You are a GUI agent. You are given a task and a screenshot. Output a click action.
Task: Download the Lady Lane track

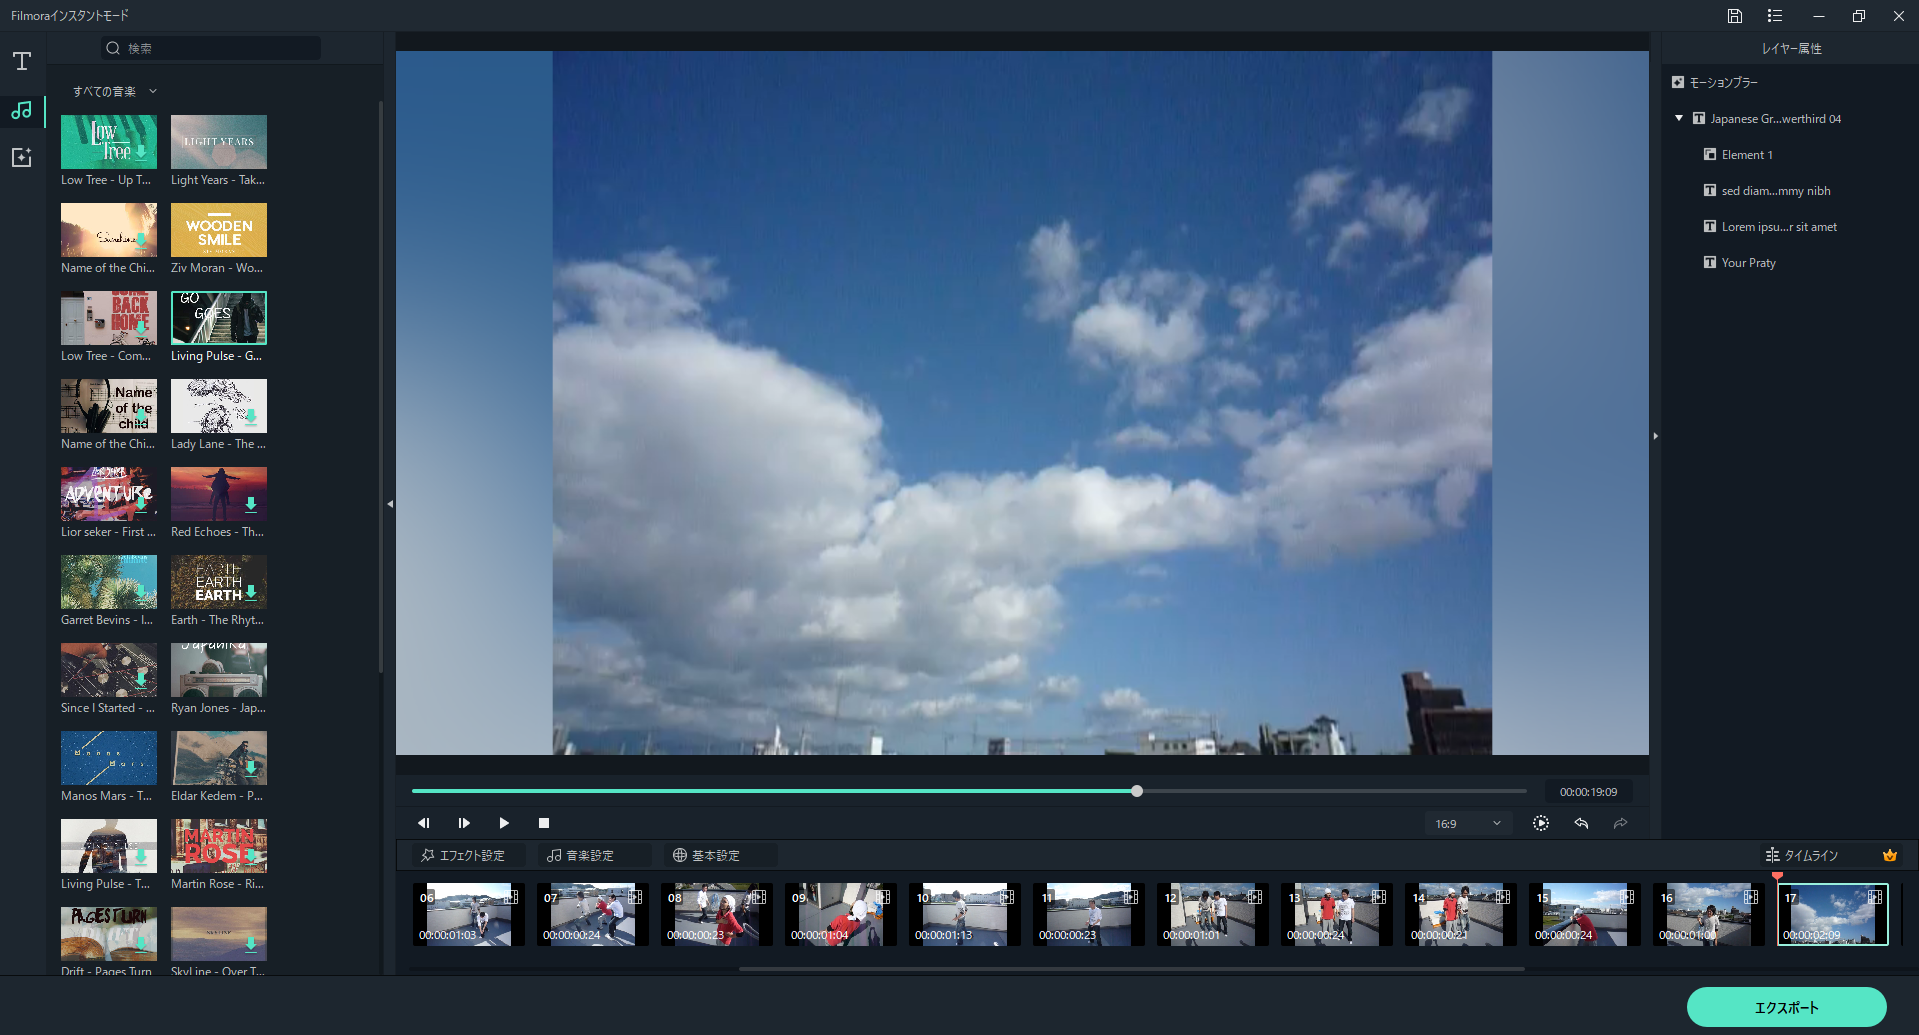pos(251,417)
